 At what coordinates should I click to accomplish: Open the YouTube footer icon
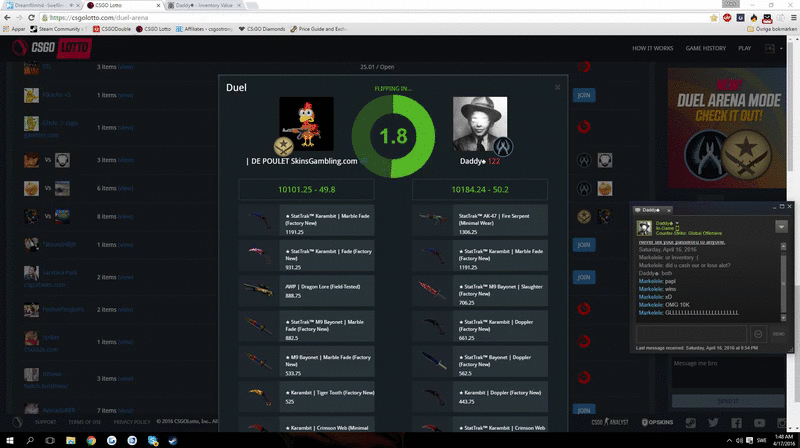point(759,422)
